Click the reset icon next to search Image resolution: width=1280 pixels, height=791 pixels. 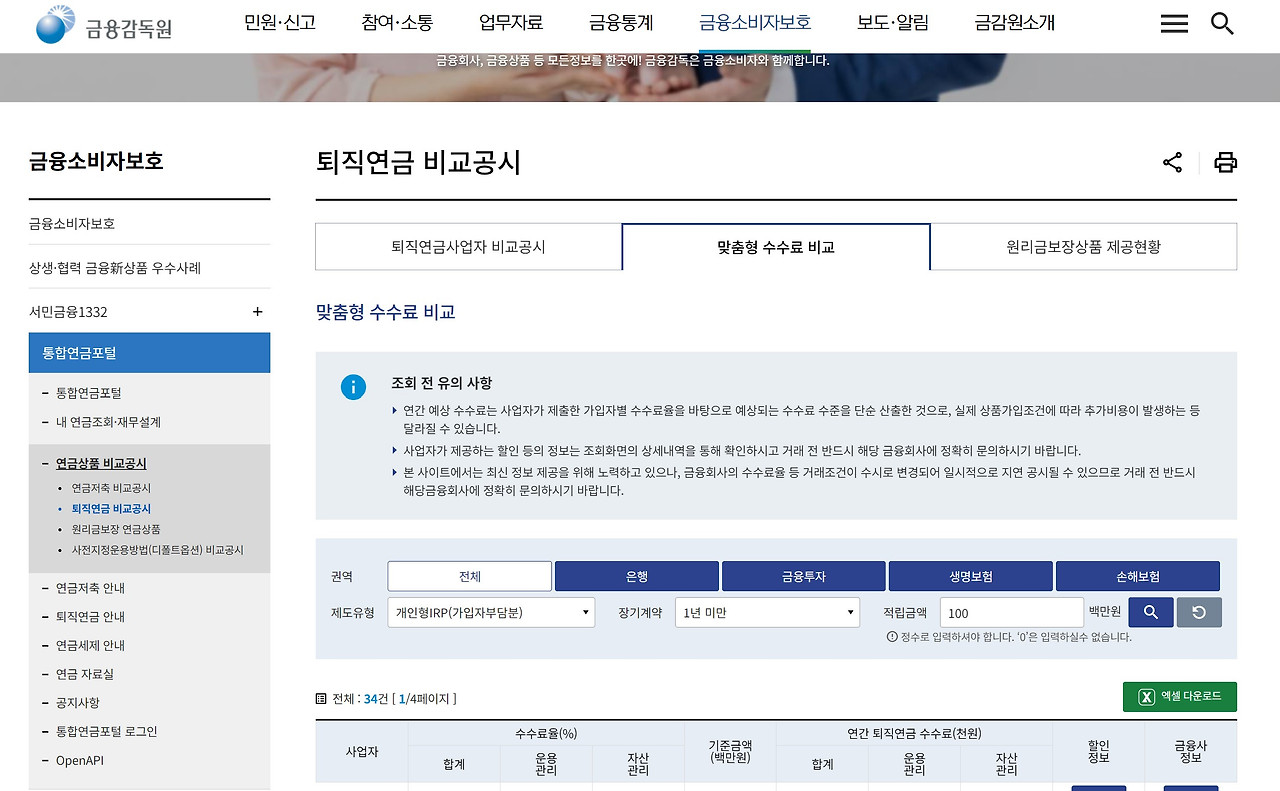coord(1199,611)
